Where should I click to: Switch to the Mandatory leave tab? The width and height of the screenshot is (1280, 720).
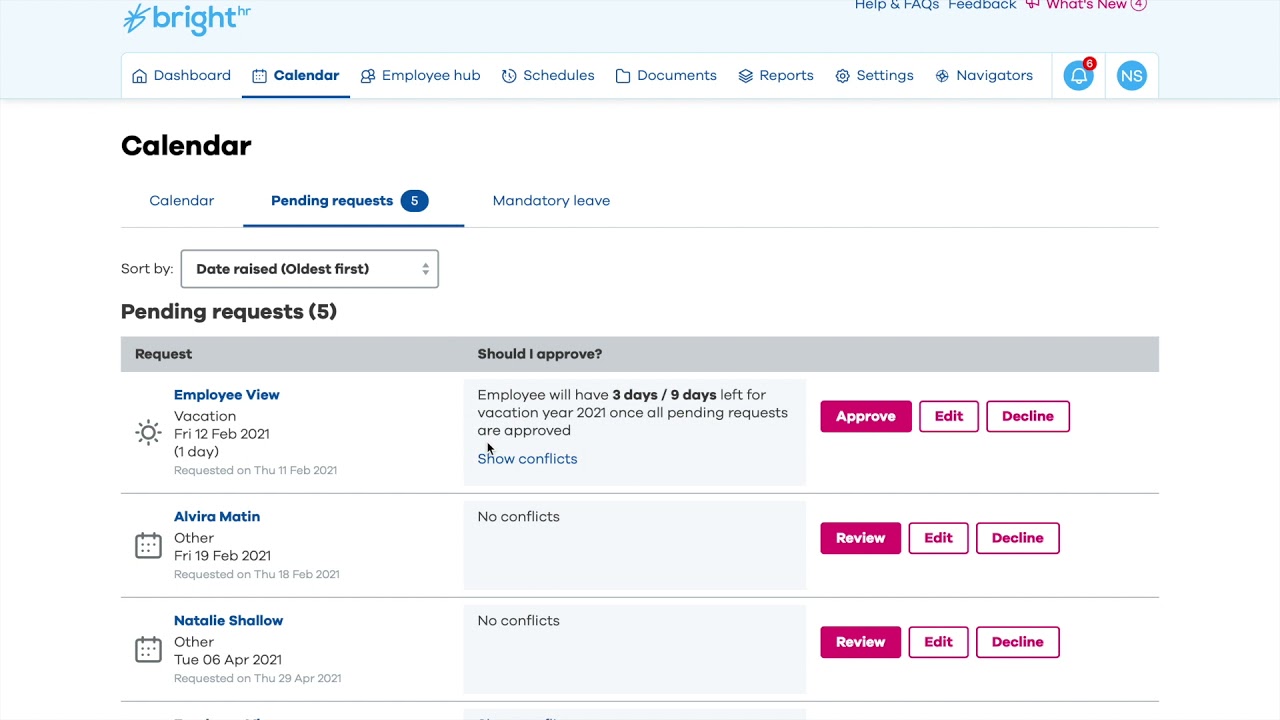click(x=551, y=201)
